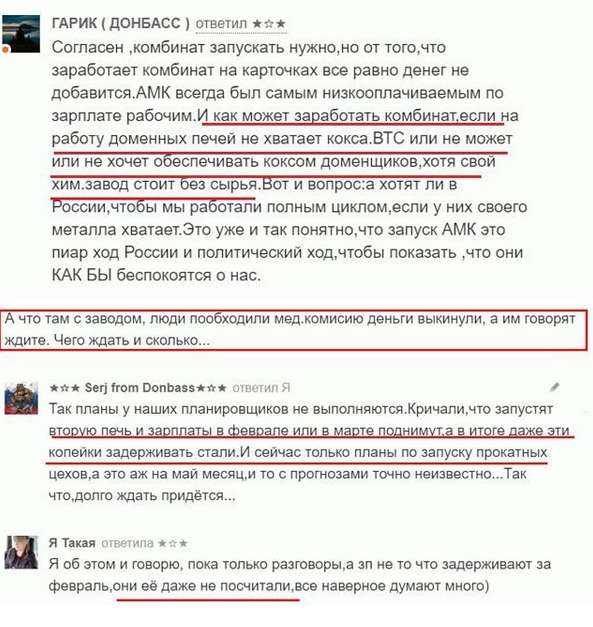The height and width of the screenshot is (627, 593).
Task: Select the red-boxed comment about мед.комисию
Action: [294, 330]
